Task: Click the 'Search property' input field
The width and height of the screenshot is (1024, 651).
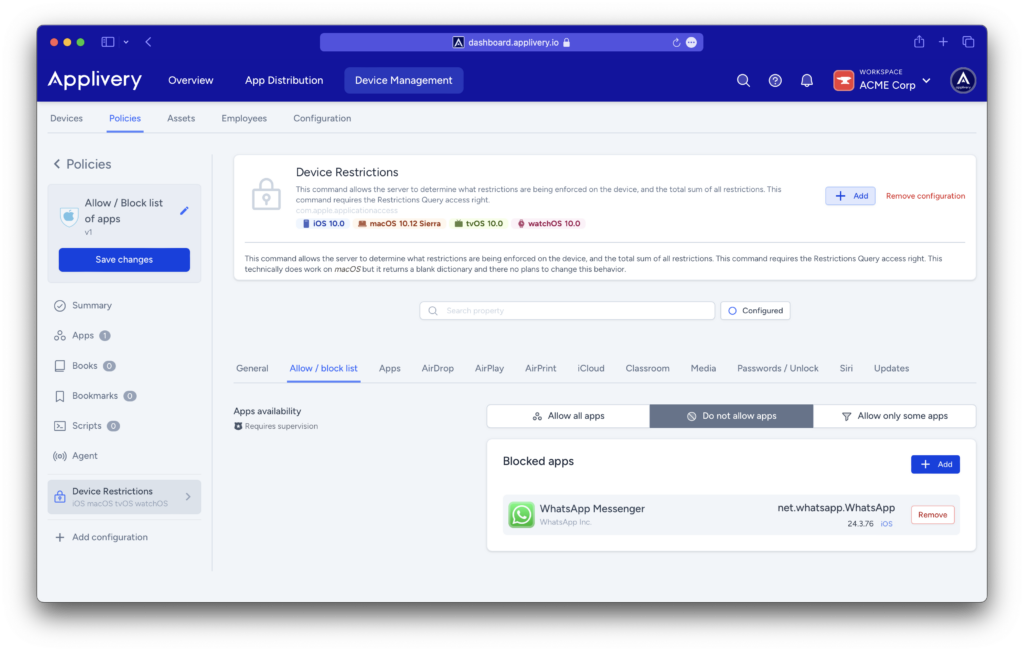Action: [567, 310]
